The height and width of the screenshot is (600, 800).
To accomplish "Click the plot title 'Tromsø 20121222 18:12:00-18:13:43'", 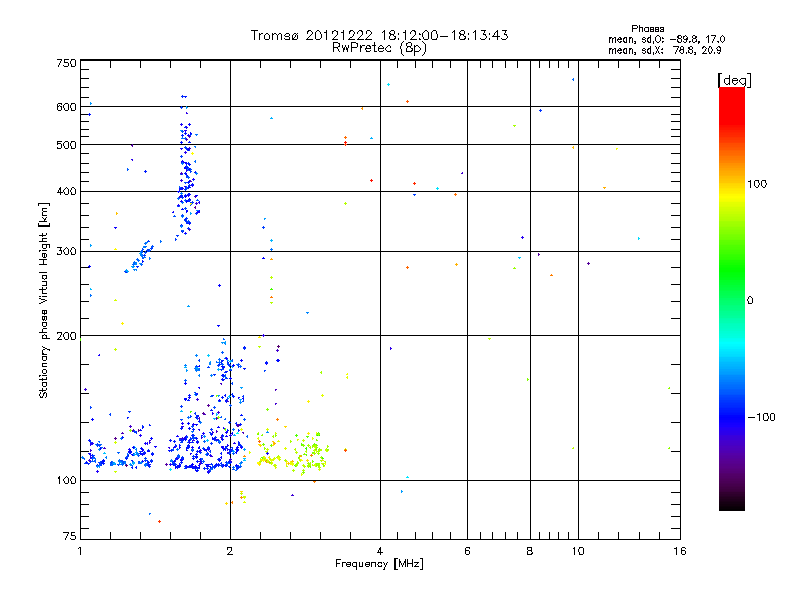I will 379,35.
